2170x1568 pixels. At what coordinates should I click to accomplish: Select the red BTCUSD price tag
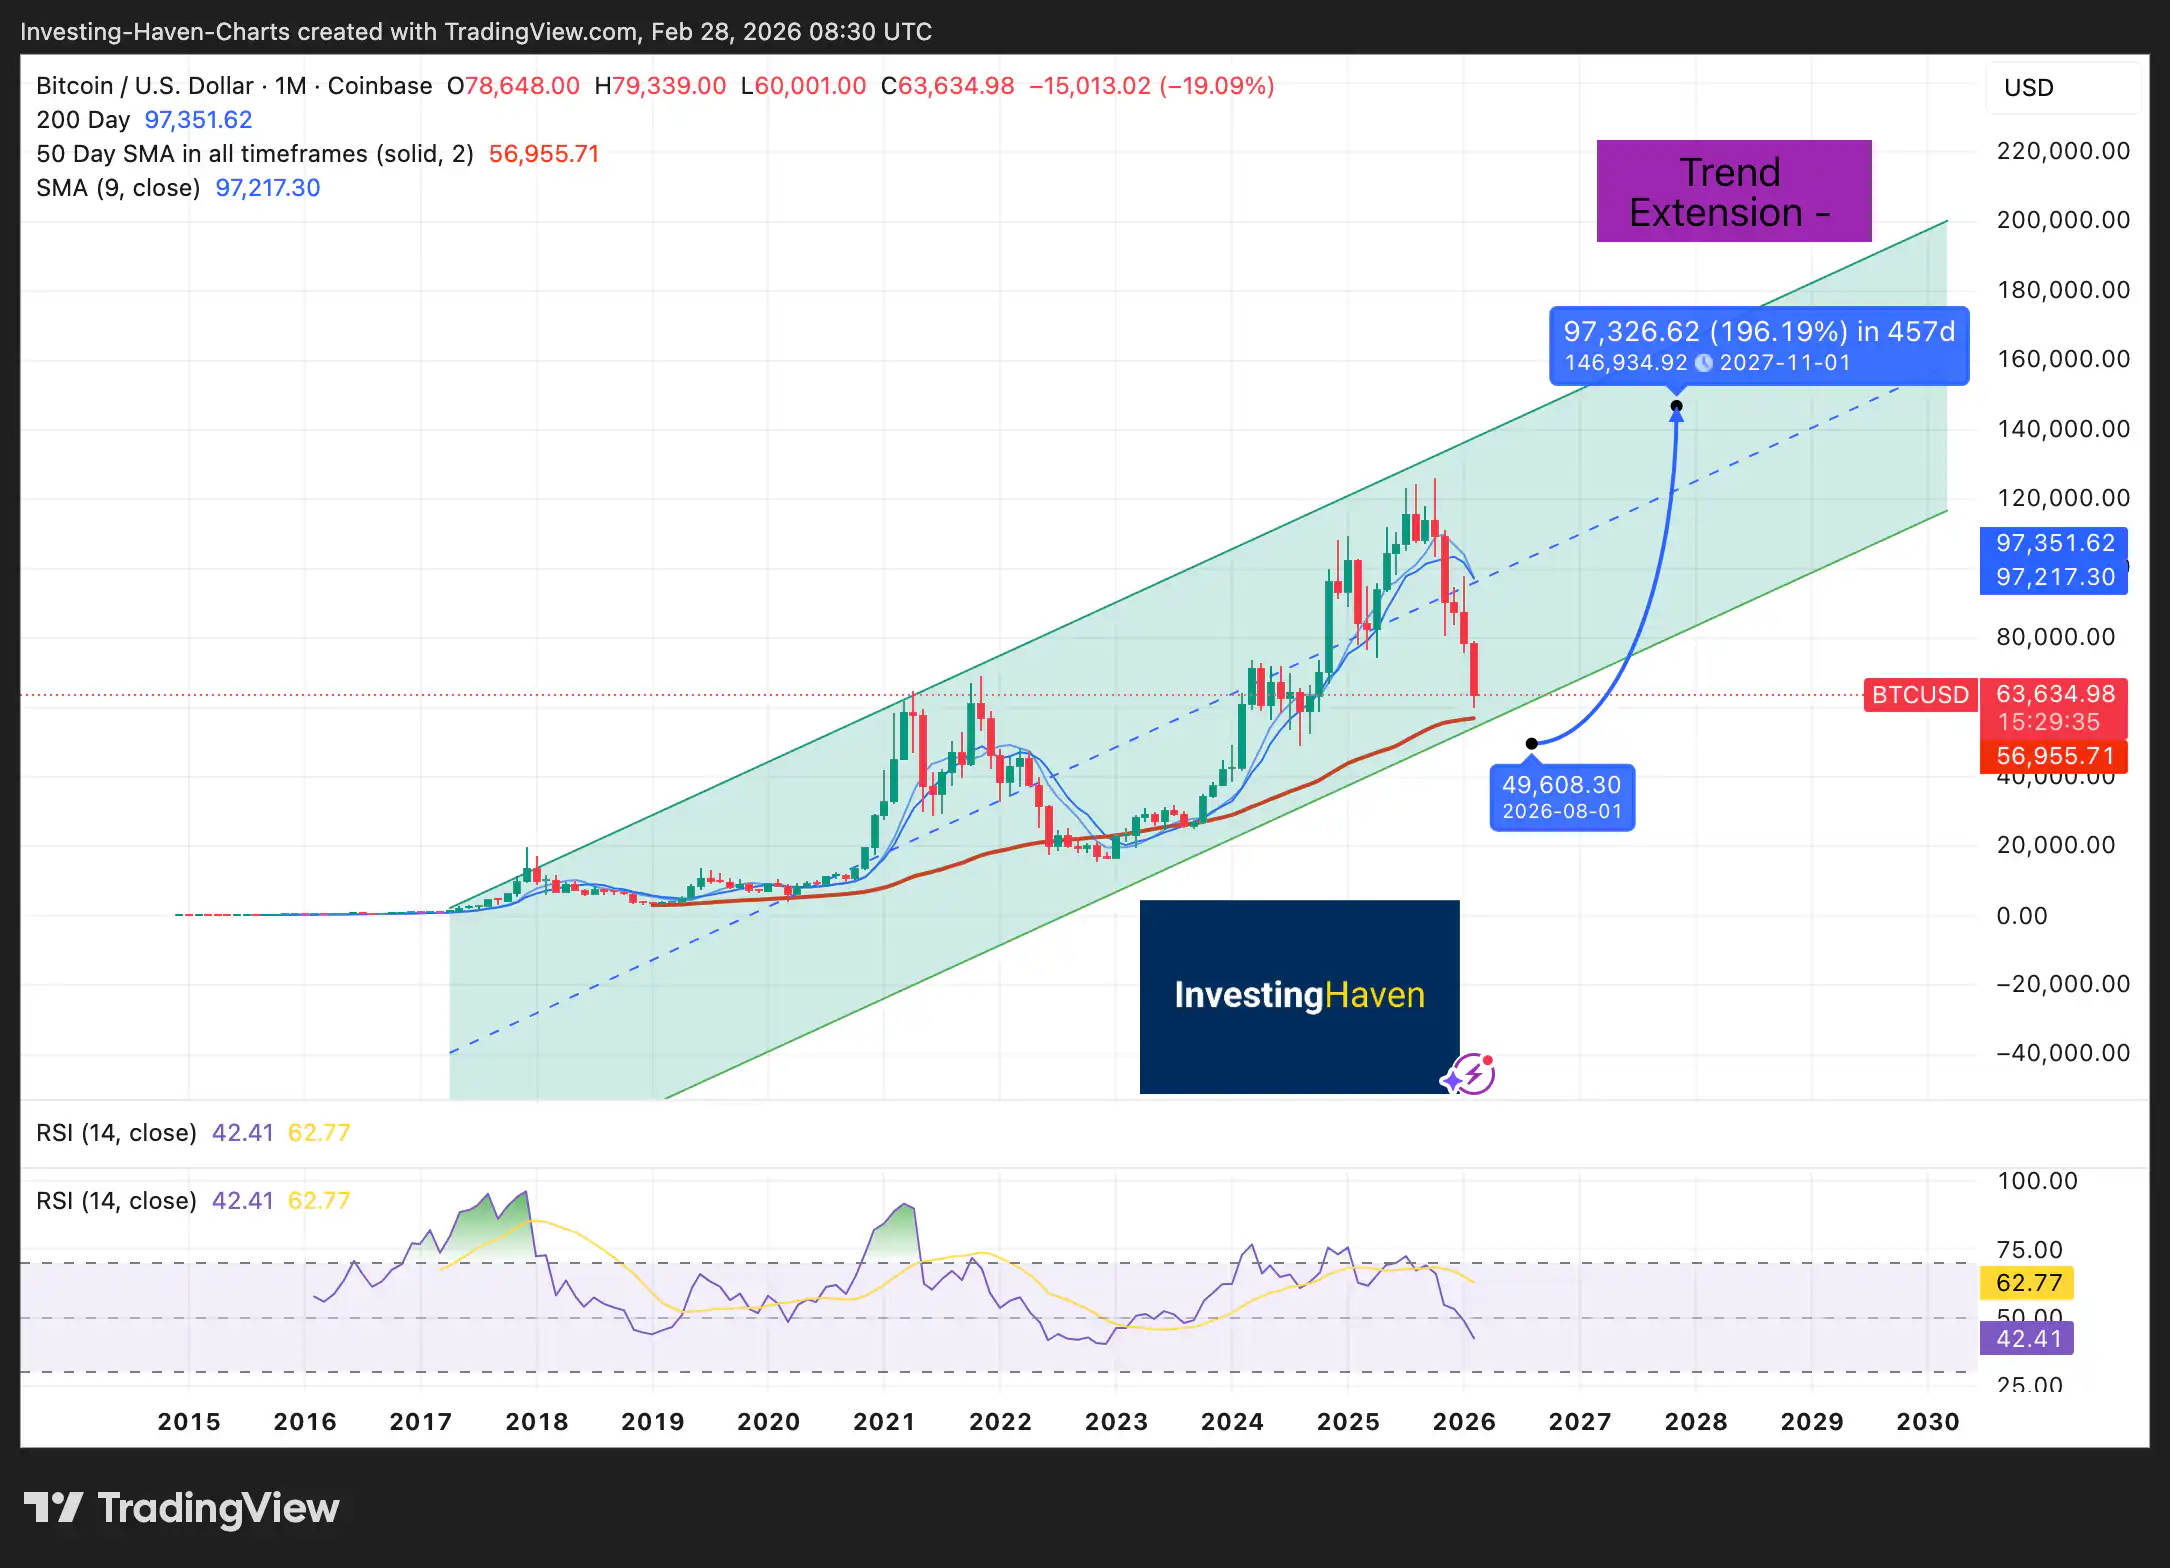[x=1919, y=695]
